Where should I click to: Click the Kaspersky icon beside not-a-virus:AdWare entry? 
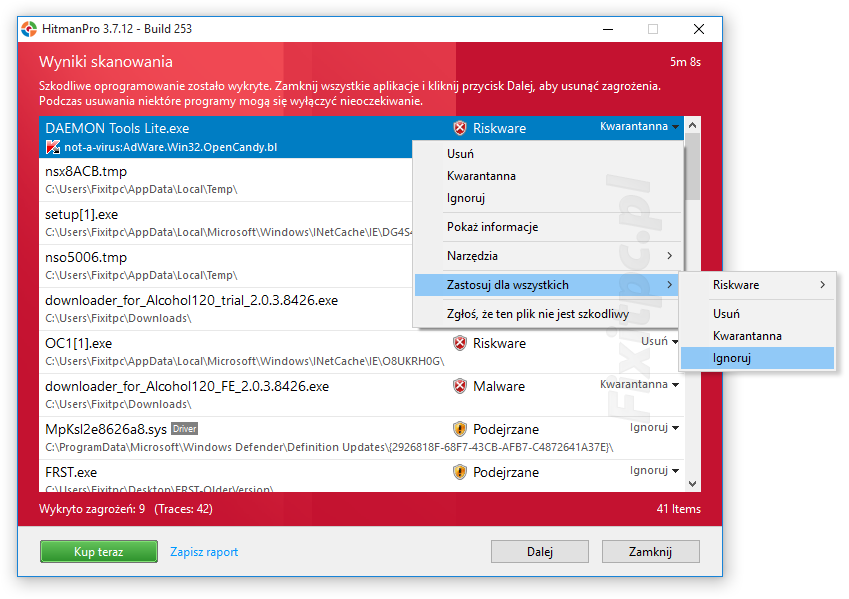tap(53, 147)
